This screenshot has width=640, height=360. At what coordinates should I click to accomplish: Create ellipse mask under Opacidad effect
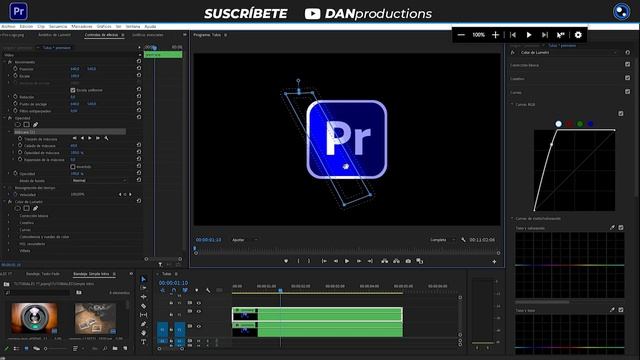(18, 125)
